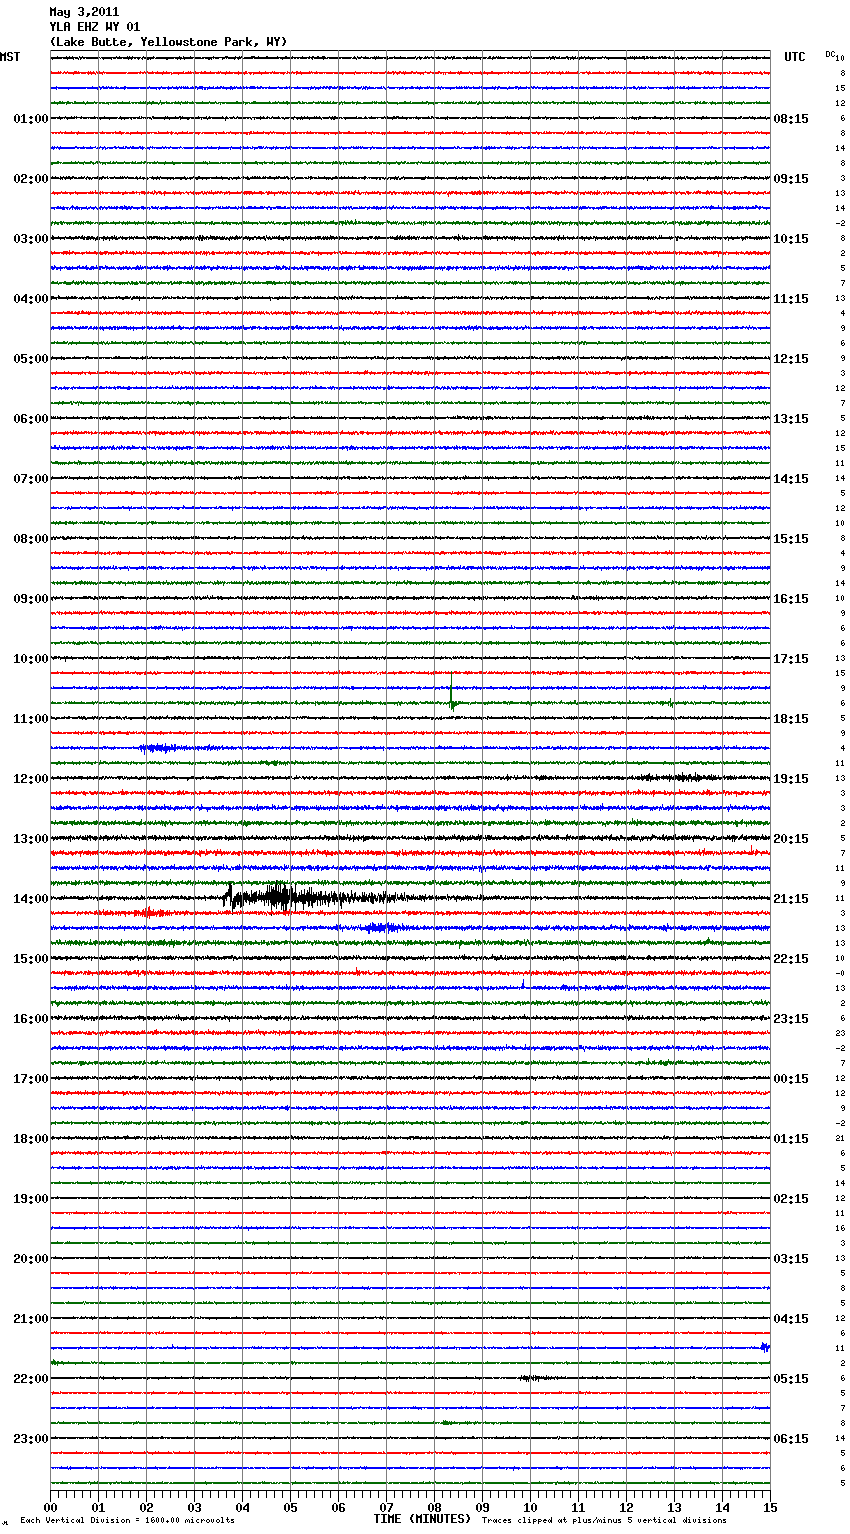This screenshot has height=1534, width=850.
Task: Click the 14:15 UTC time label
Action: tap(791, 479)
